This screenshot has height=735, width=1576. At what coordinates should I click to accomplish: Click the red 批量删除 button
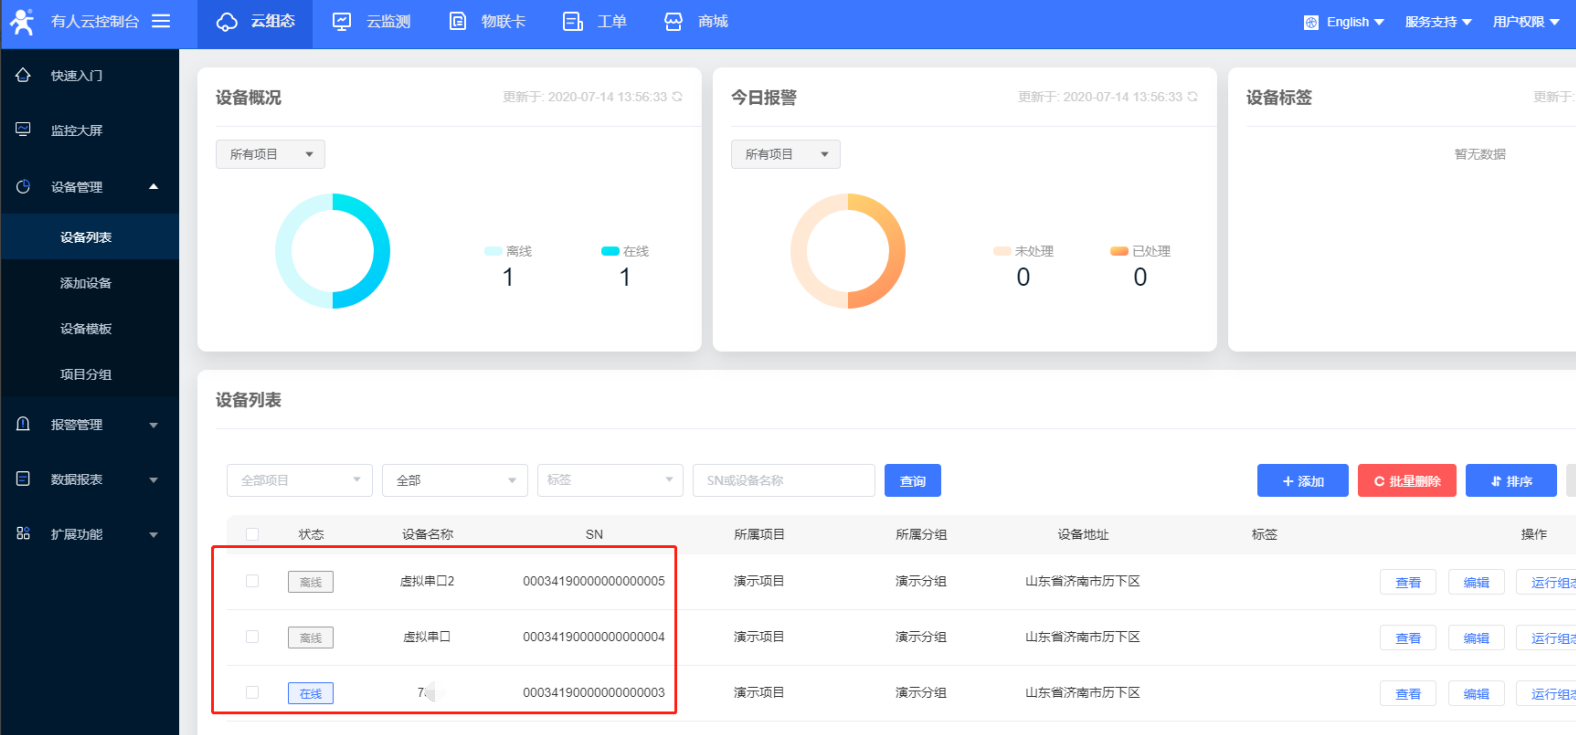pyautogui.click(x=1406, y=481)
